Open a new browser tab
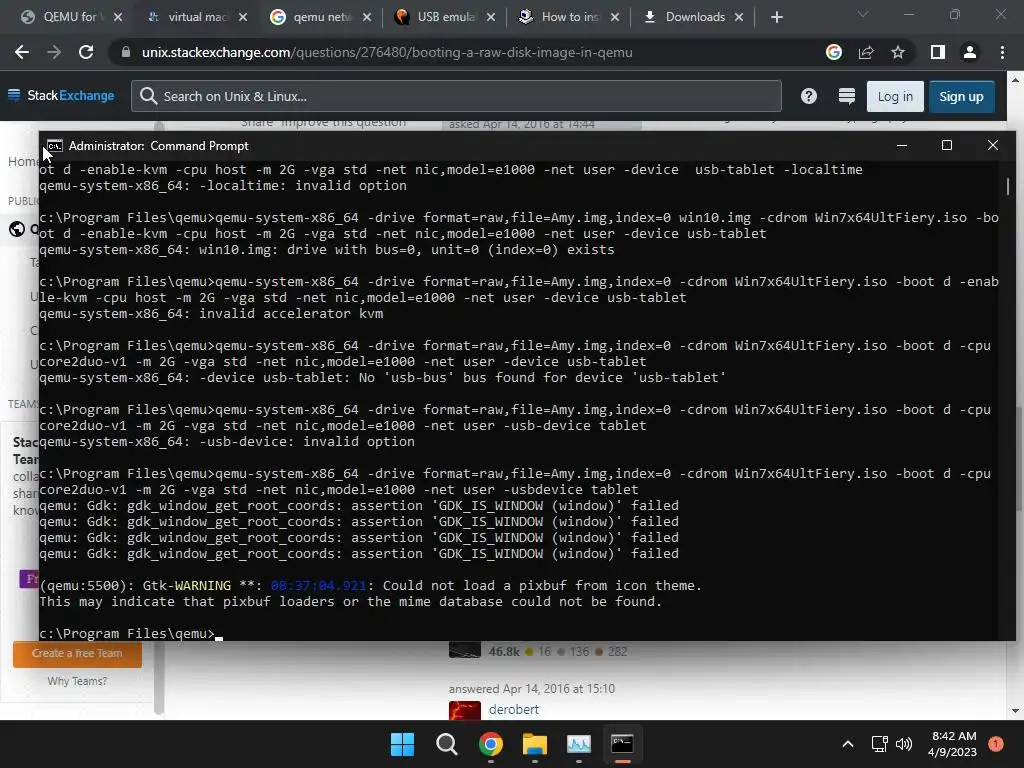 pyautogui.click(x=776, y=17)
